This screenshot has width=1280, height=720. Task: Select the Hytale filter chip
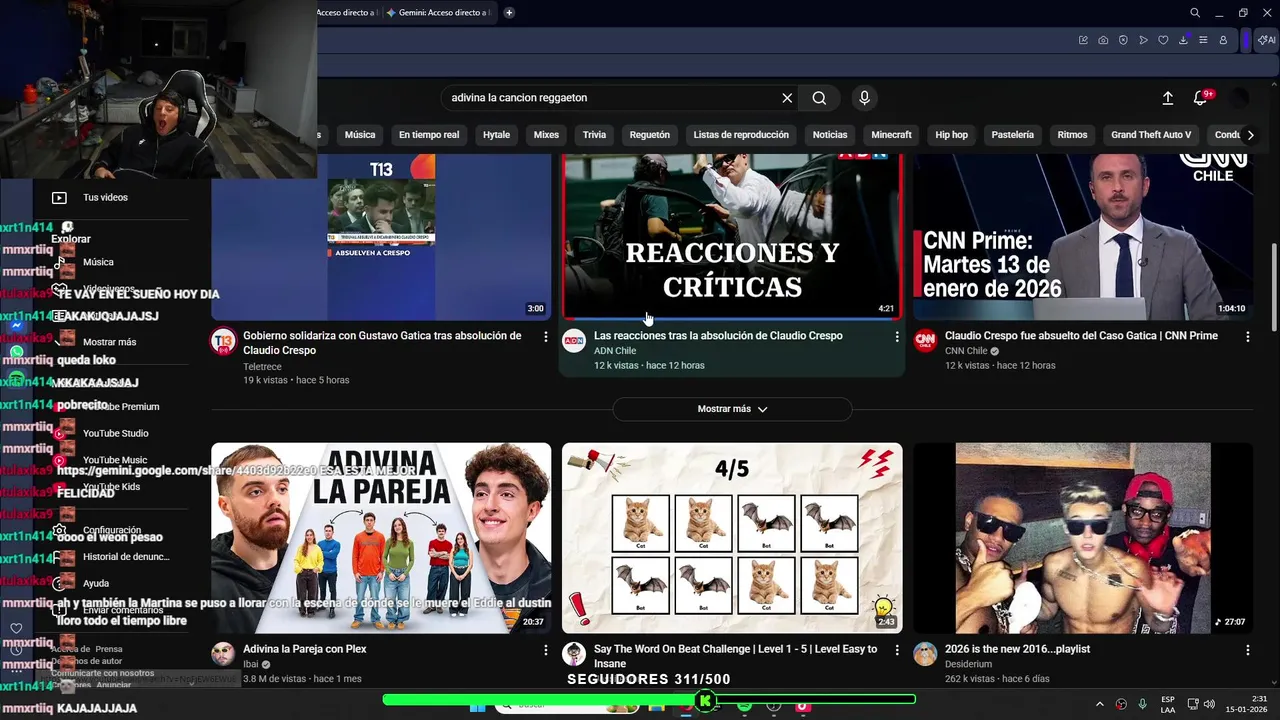(x=496, y=135)
